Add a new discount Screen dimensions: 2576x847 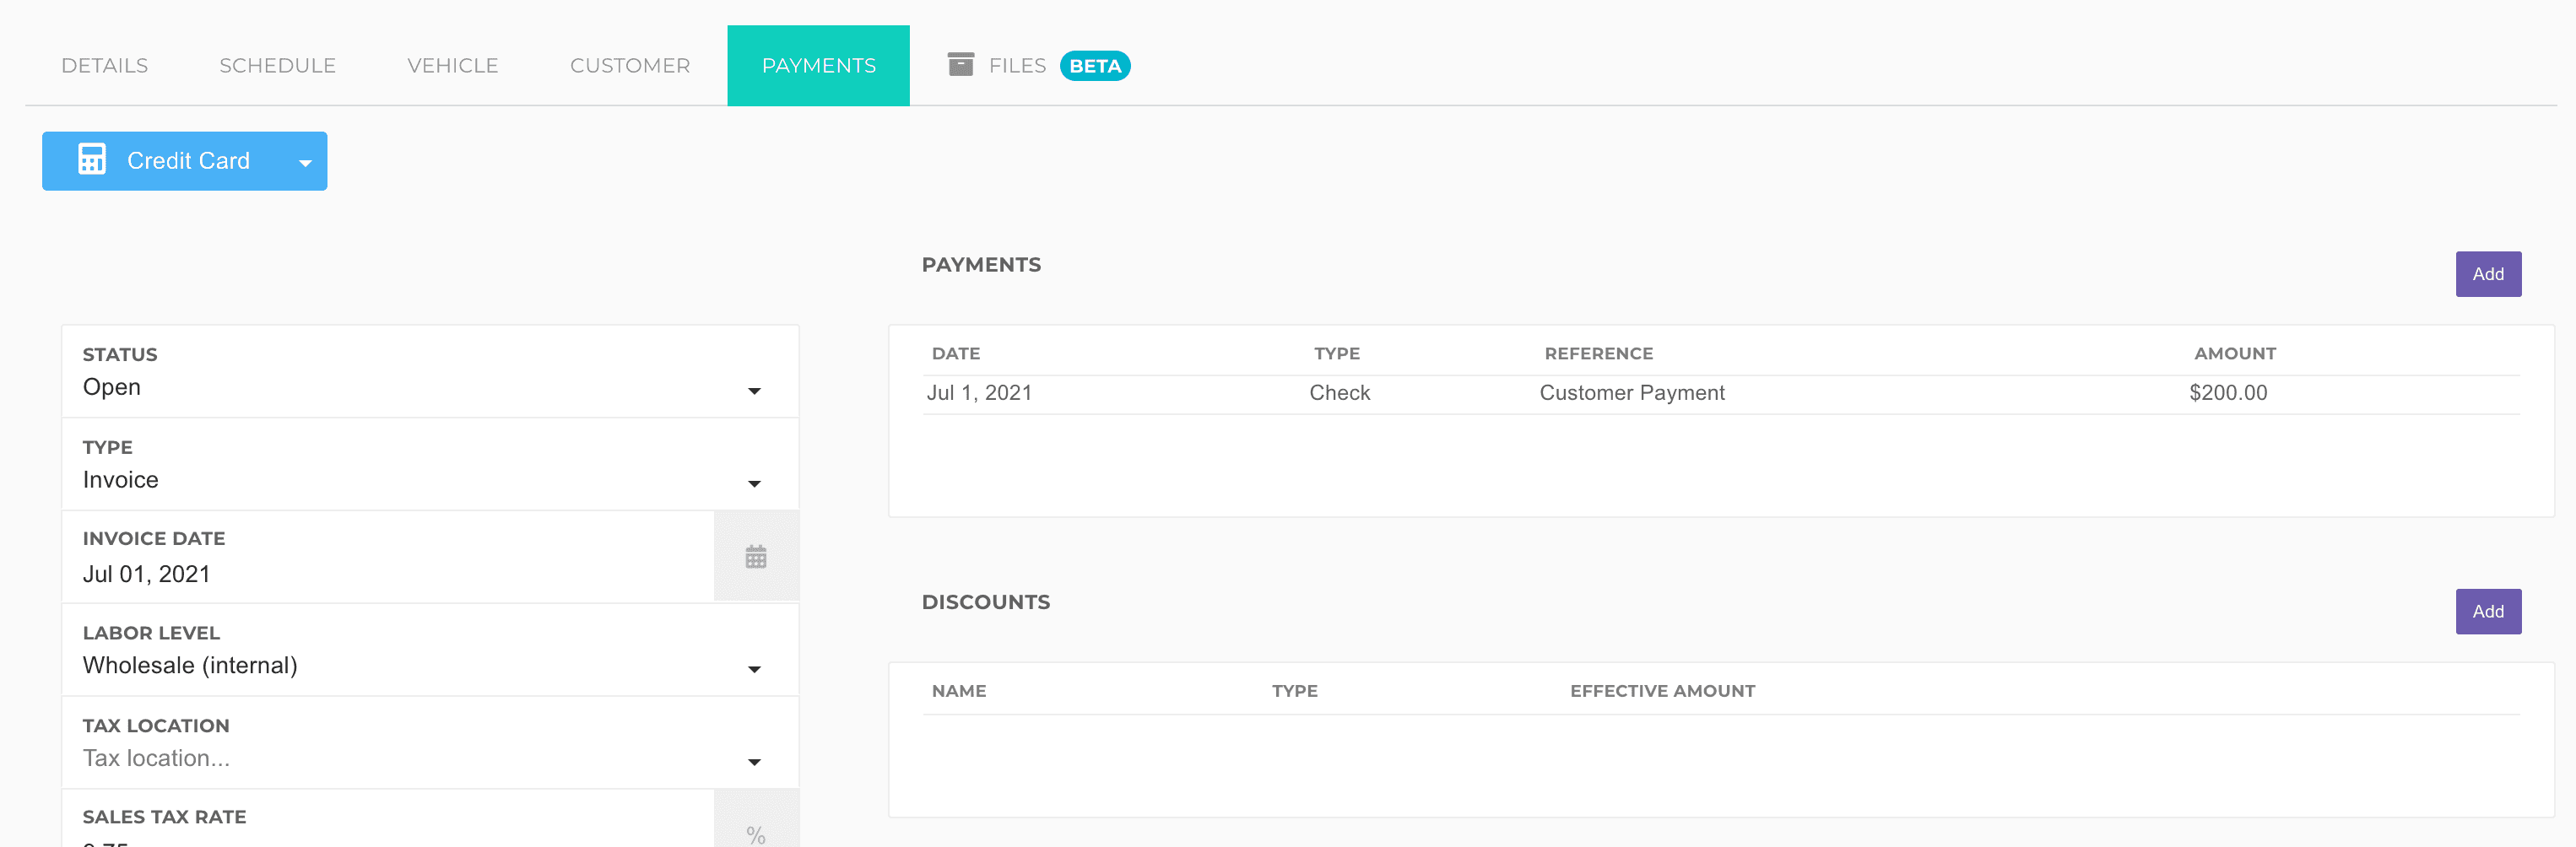(2487, 611)
